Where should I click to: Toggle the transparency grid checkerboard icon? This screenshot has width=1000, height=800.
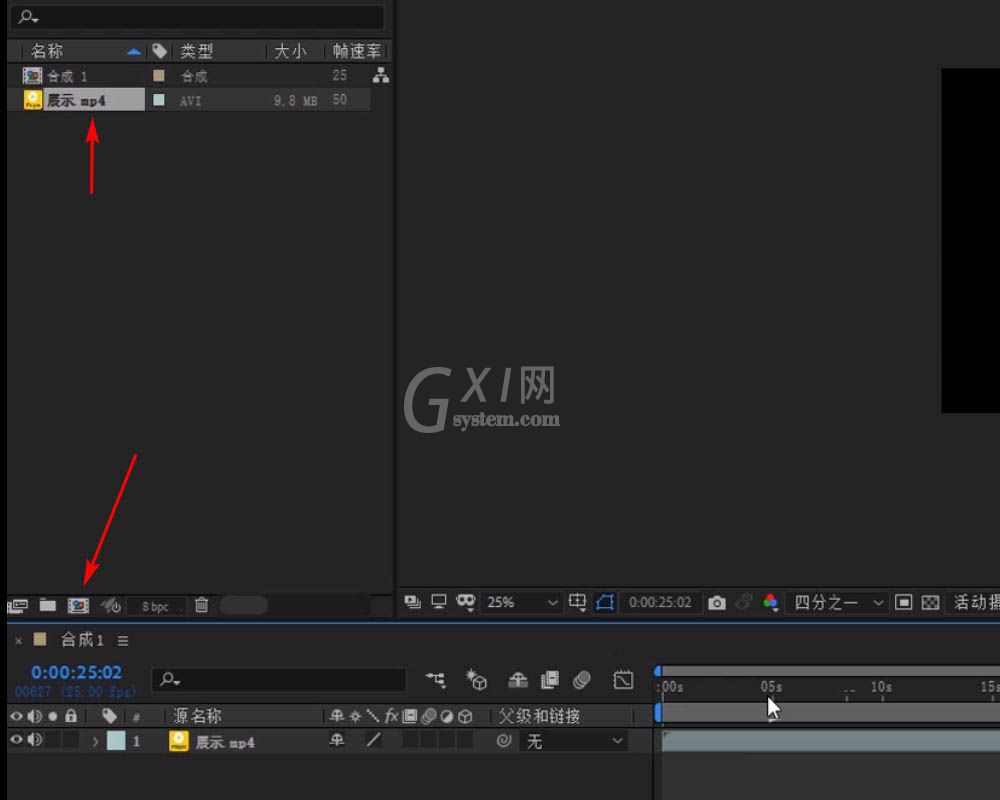coord(930,602)
